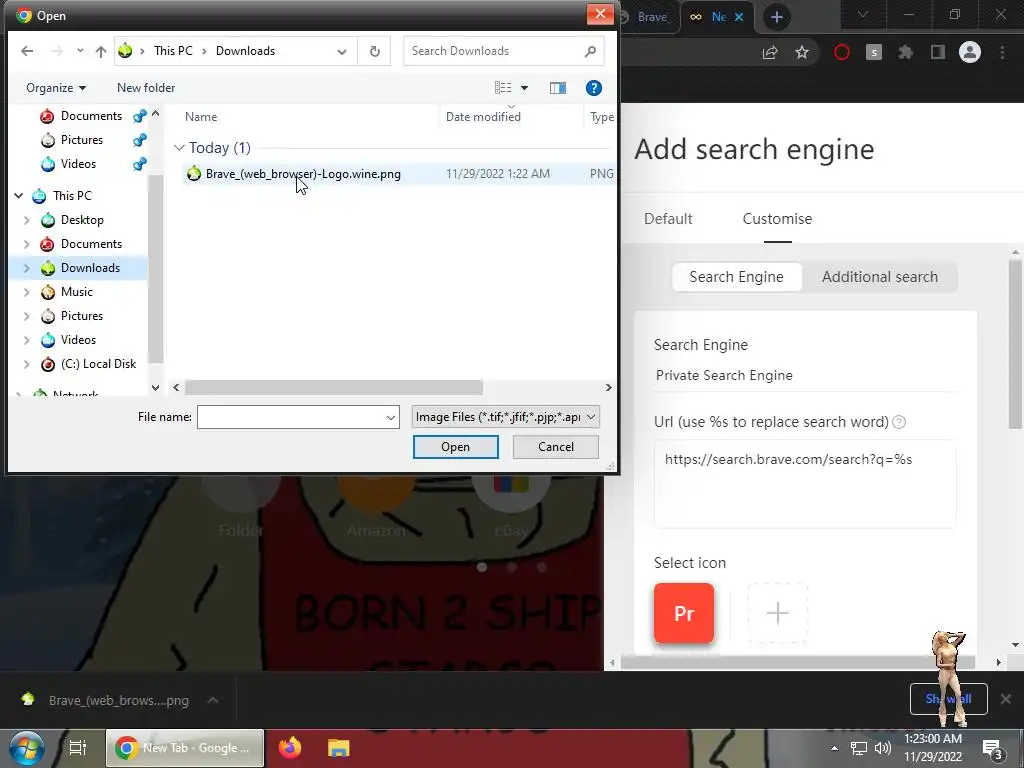This screenshot has width=1024, height=768.
Task: Open File name combo box dropdown
Action: [x=391, y=417]
